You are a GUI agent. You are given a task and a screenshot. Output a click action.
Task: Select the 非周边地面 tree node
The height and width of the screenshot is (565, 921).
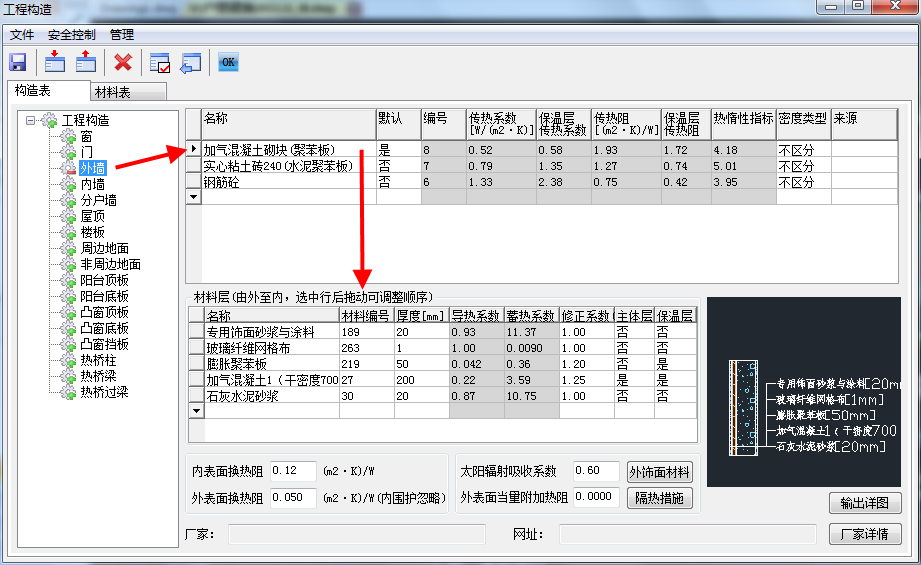coord(110,264)
